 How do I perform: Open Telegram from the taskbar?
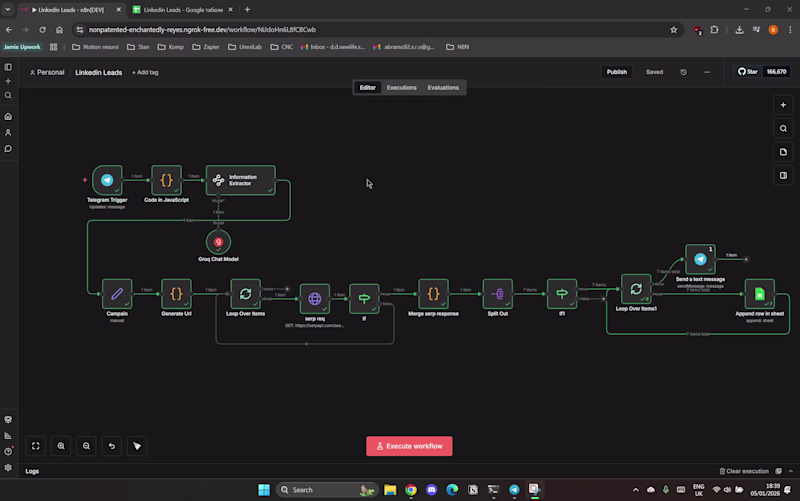point(514,490)
